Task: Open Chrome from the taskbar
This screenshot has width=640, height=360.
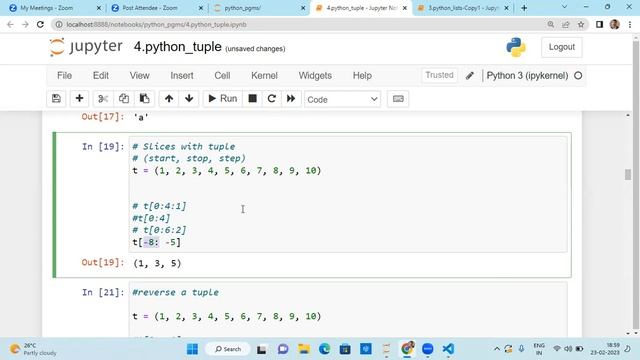Action: 407,349
